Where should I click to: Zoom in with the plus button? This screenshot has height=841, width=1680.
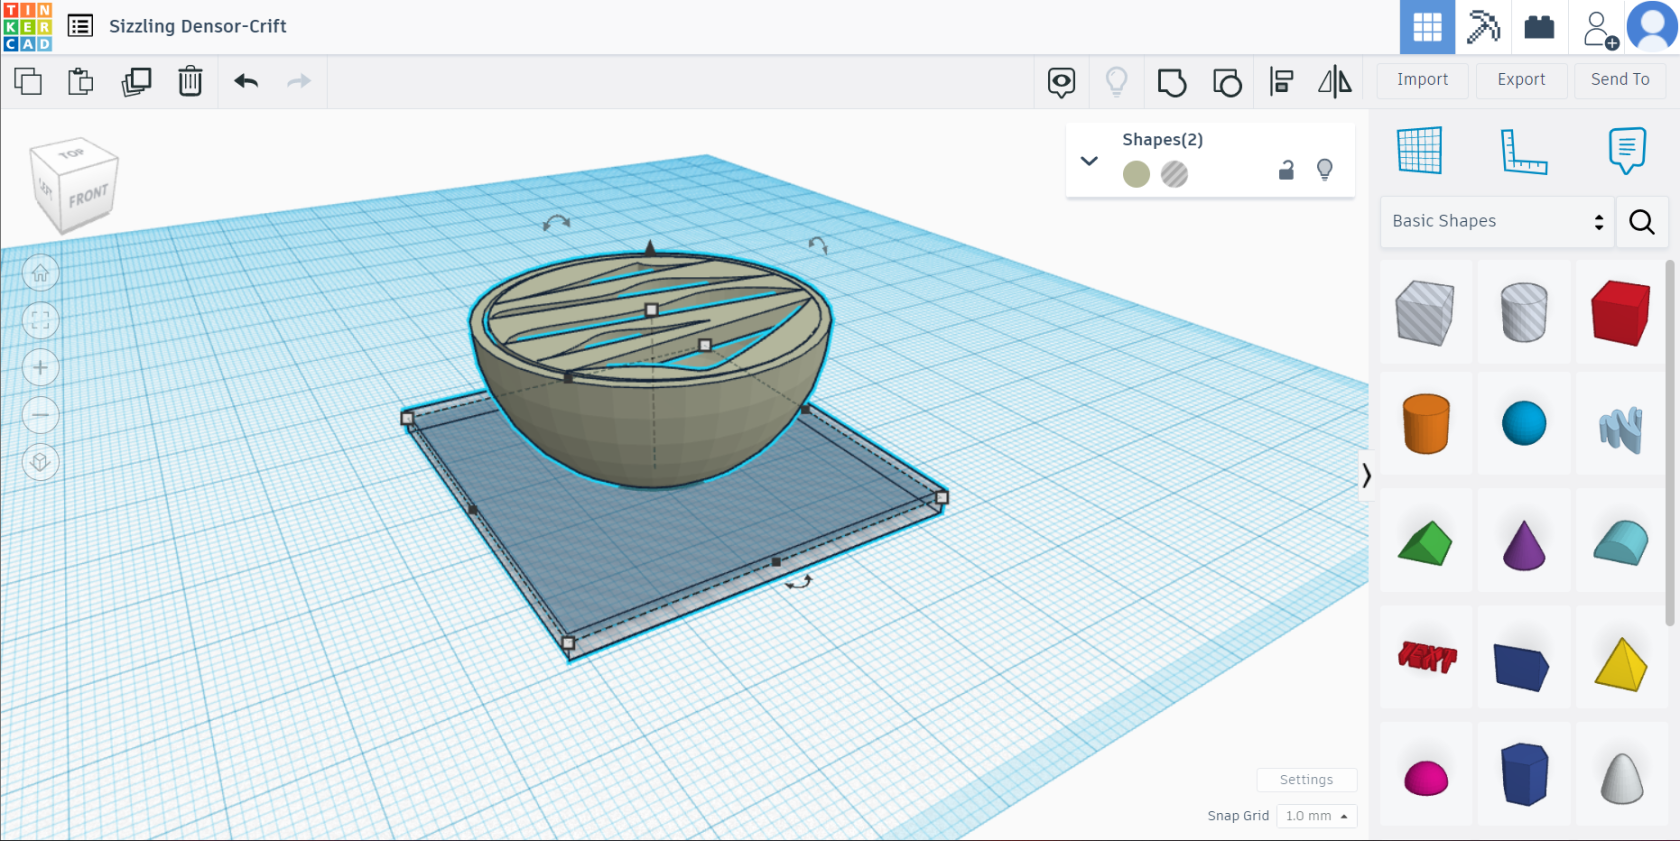40,367
